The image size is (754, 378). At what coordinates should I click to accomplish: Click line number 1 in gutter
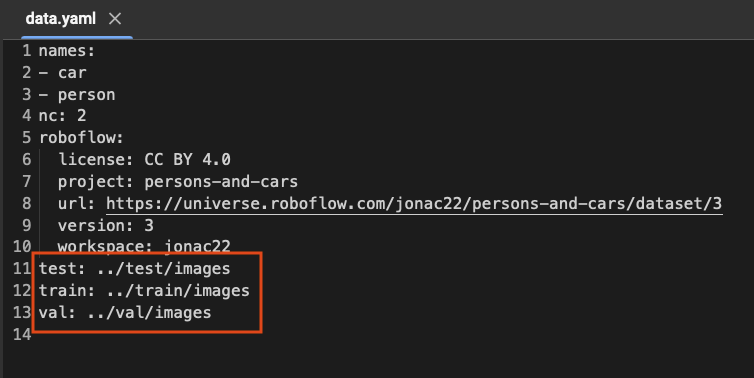point(26,50)
